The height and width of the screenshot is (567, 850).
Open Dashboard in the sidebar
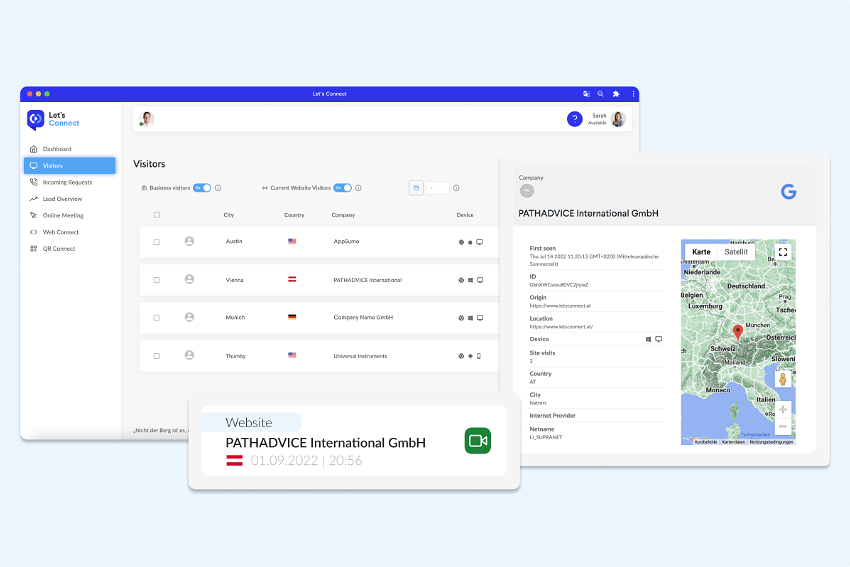pos(57,149)
